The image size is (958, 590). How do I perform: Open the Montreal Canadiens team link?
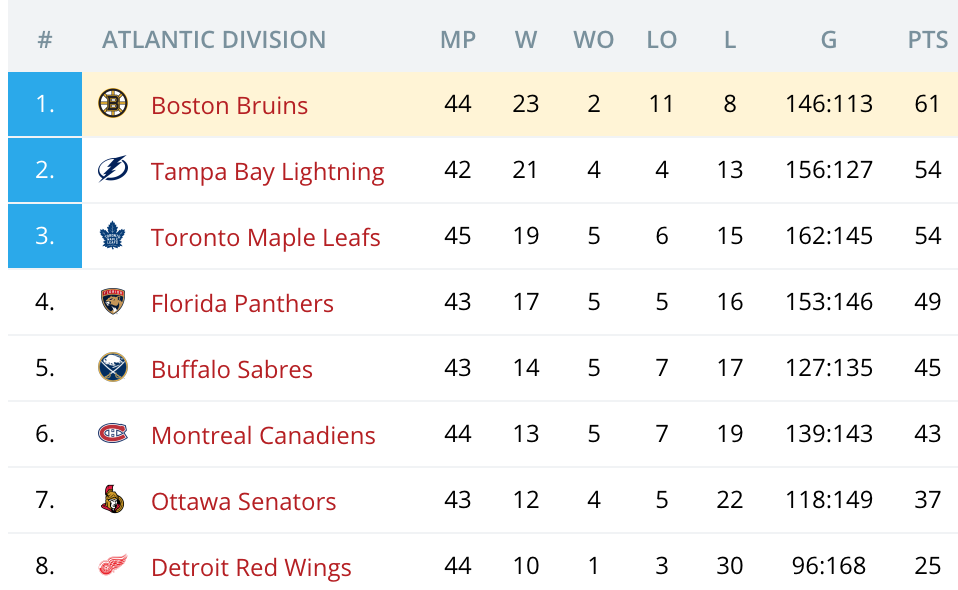coord(263,435)
